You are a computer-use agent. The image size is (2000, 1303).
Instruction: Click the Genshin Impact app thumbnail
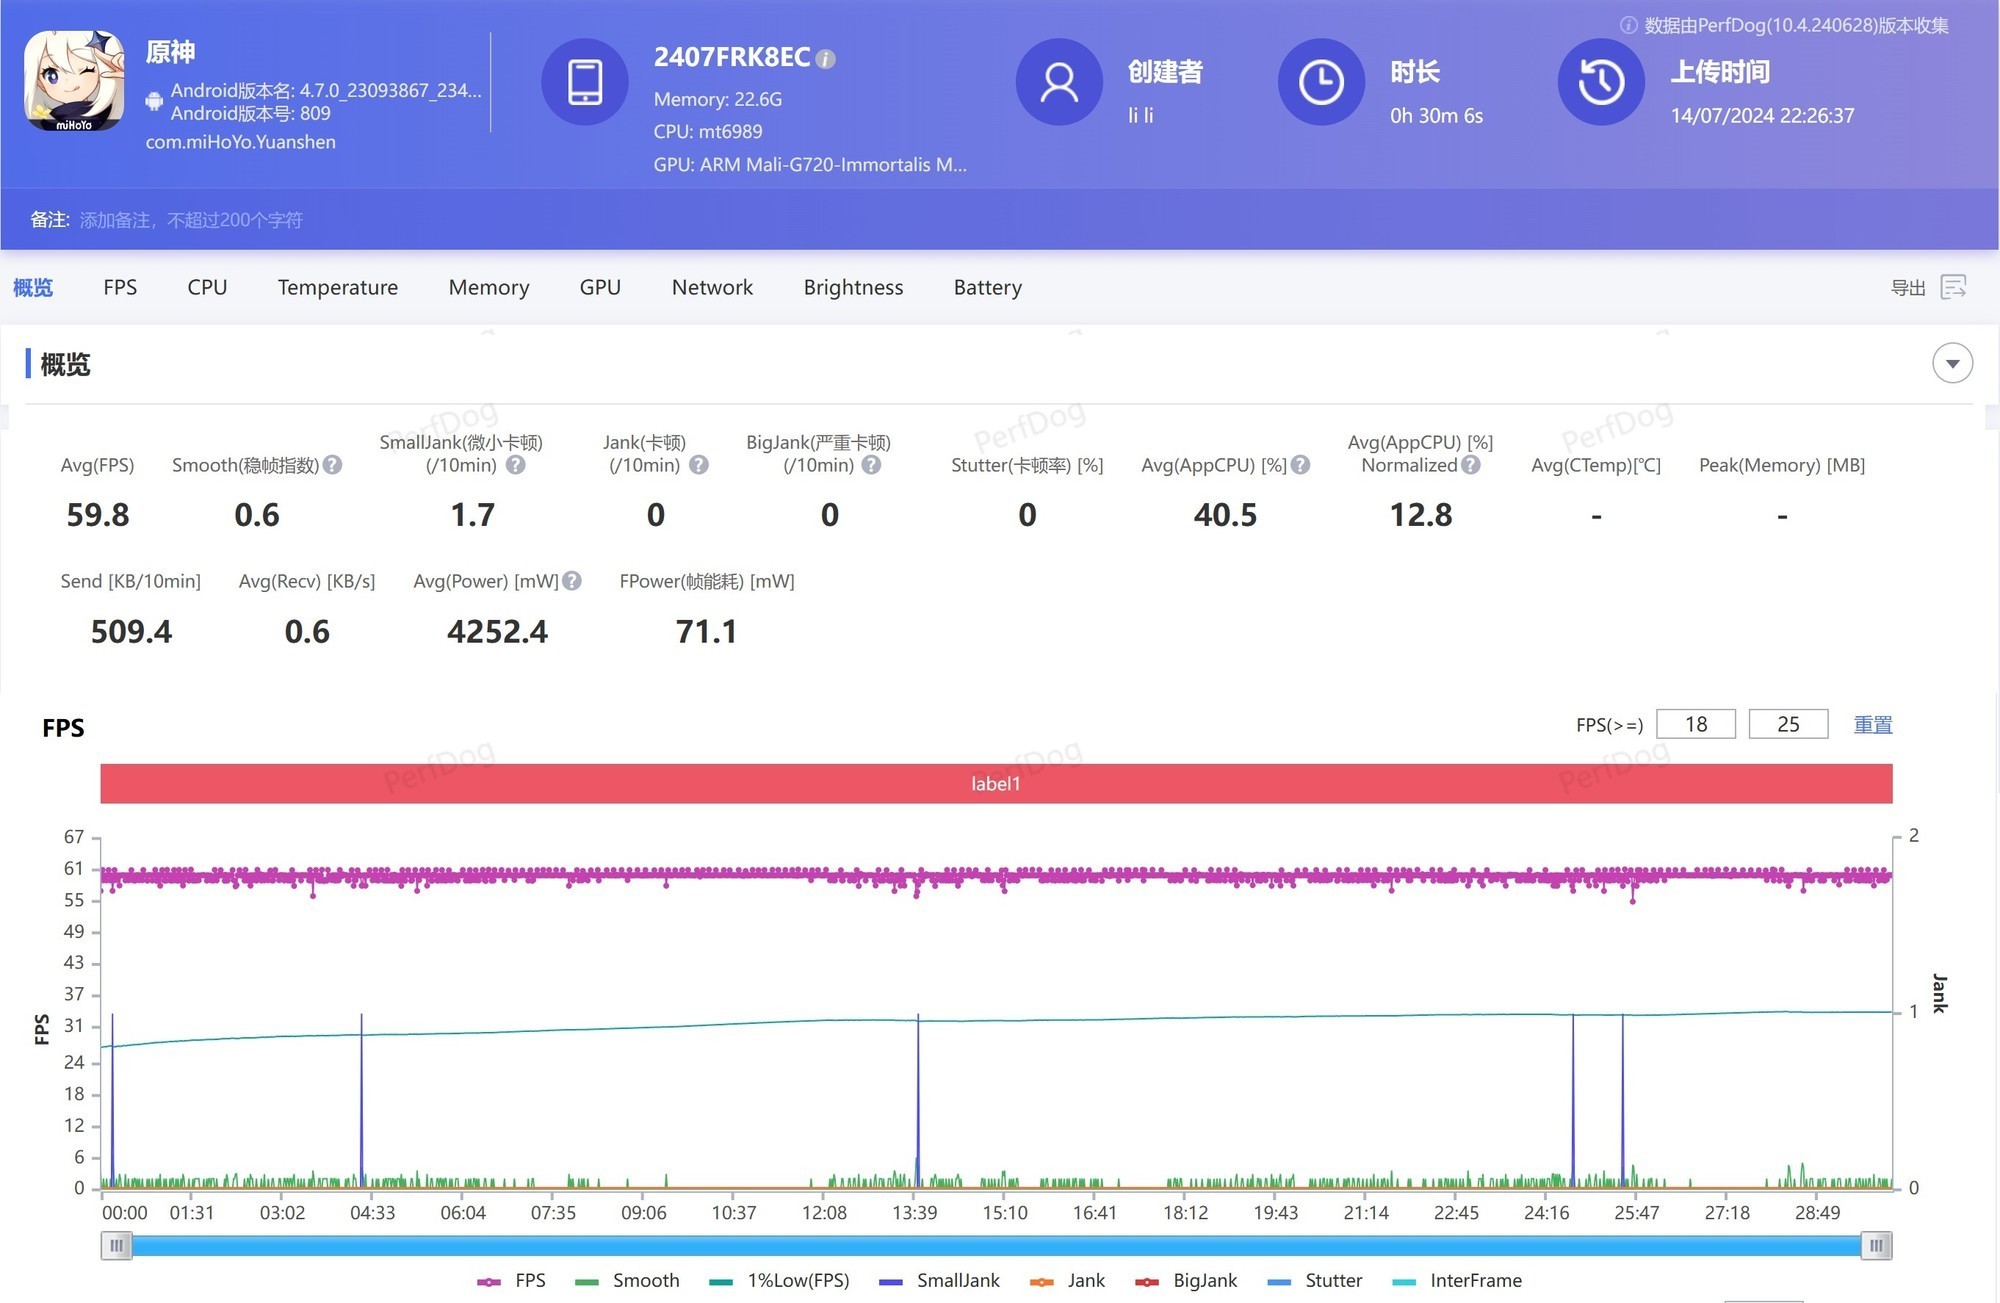(75, 81)
